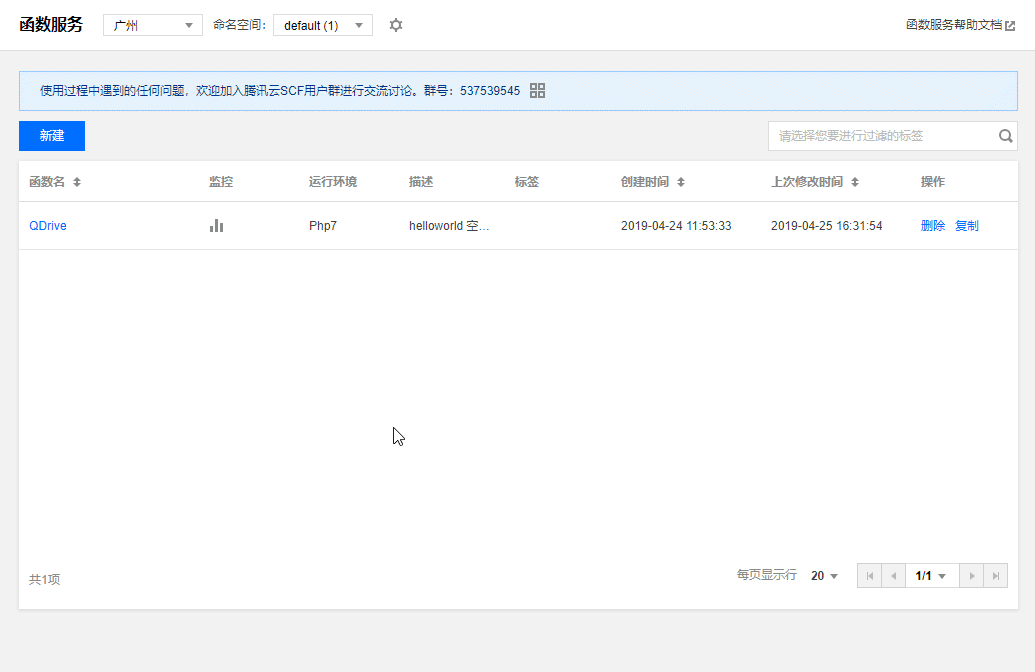Open the page selector dropdown 1/1
Screen dimensions: 1035x672
(x=931, y=575)
